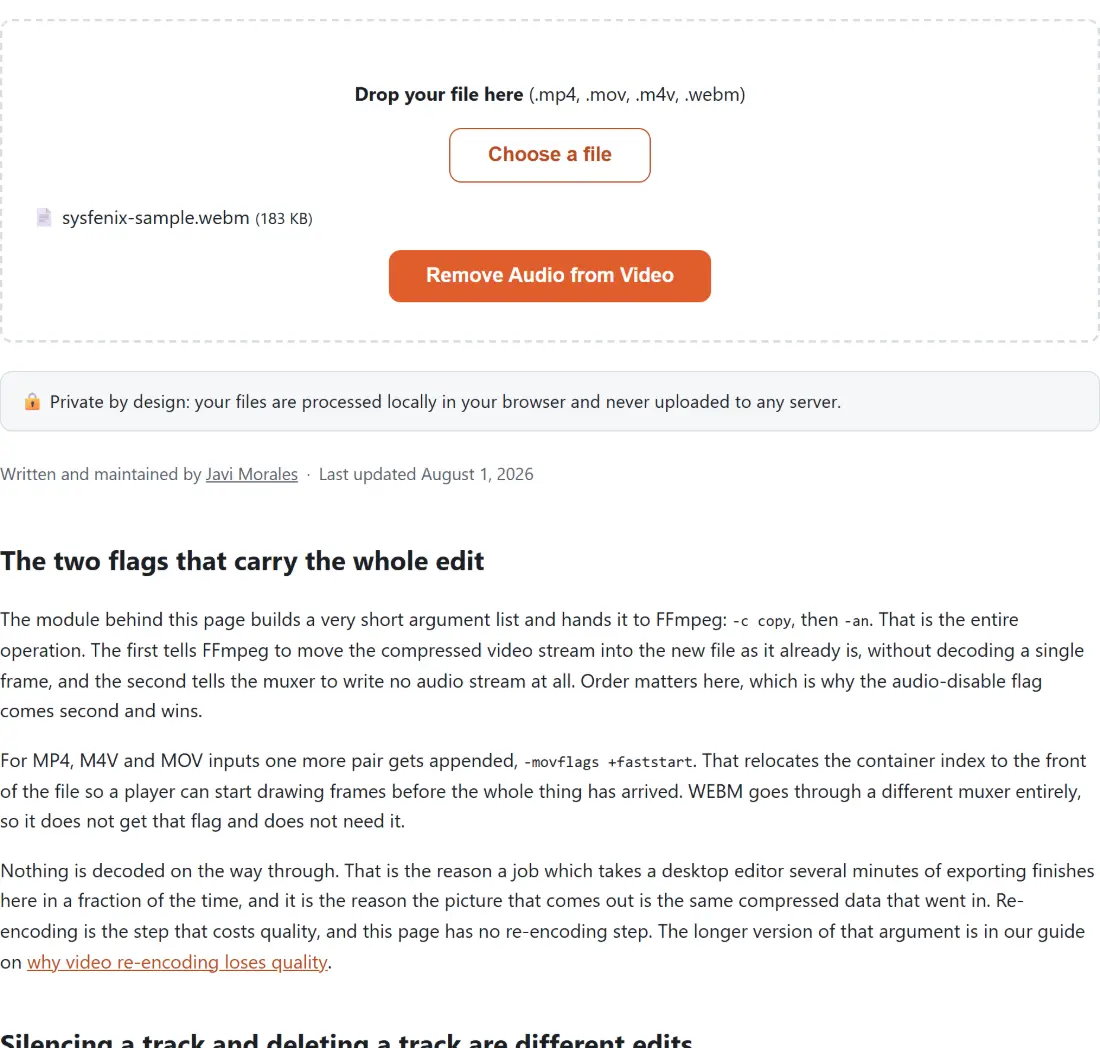The image size is (1100, 1048).
Task: Open the Javi Morales author link
Action: pyautogui.click(x=252, y=474)
